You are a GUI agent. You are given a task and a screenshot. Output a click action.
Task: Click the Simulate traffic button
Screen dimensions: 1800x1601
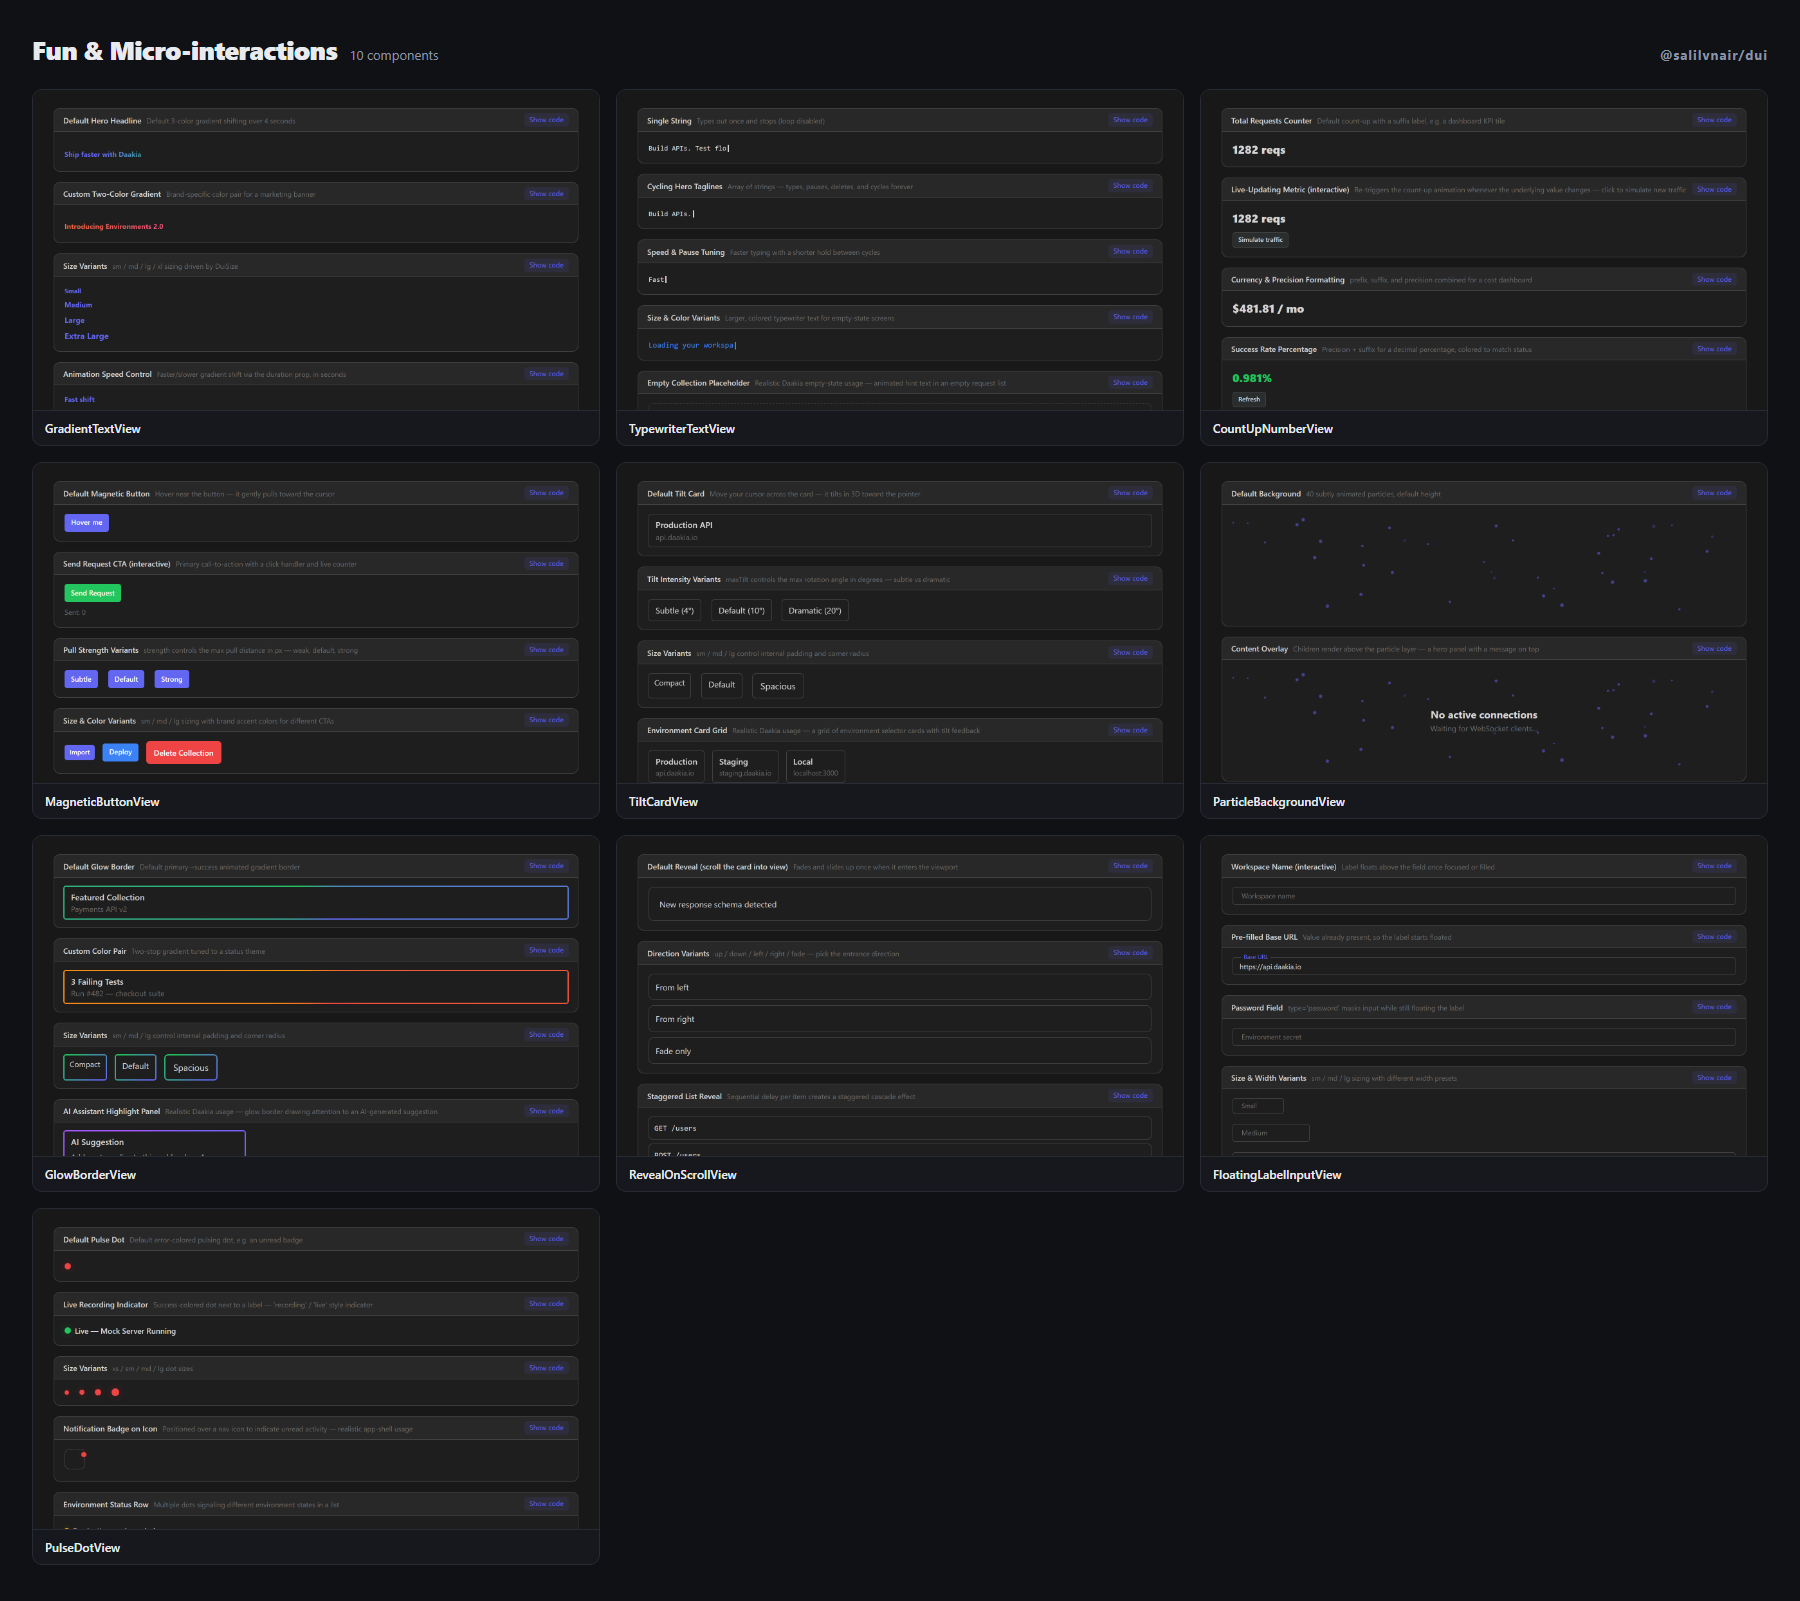[x=1260, y=240]
